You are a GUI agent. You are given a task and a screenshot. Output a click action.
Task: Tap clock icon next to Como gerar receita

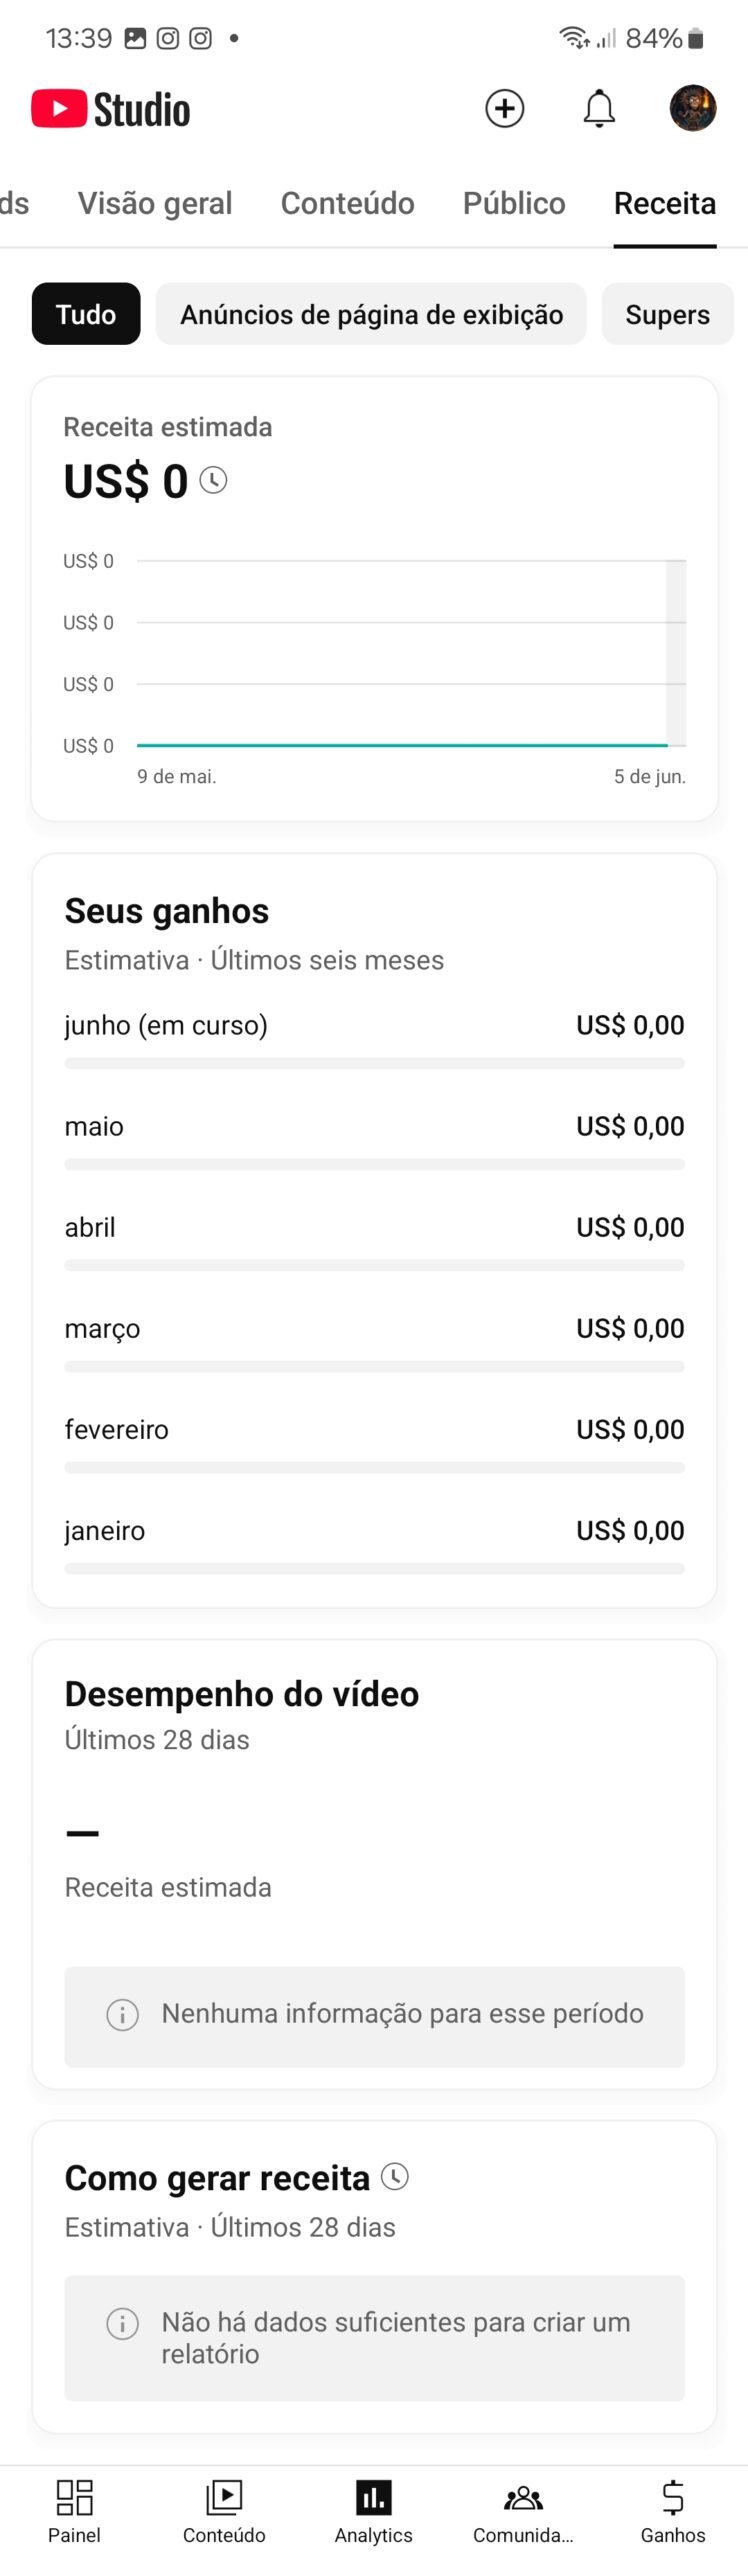pyautogui.click(x=395, y=2177)
